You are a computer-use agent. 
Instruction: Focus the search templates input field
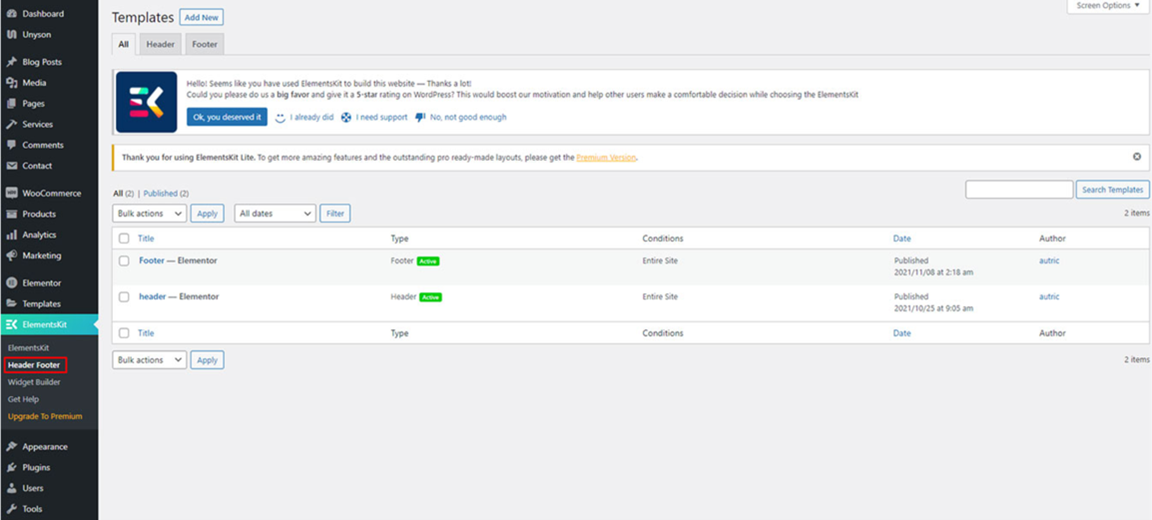pos(1019,189)
